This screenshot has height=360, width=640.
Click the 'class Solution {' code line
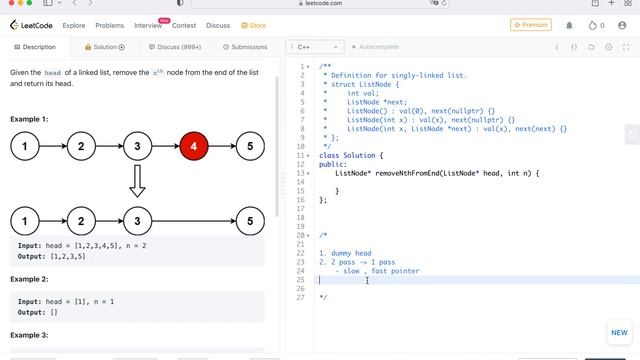click(x=351, y=156)
